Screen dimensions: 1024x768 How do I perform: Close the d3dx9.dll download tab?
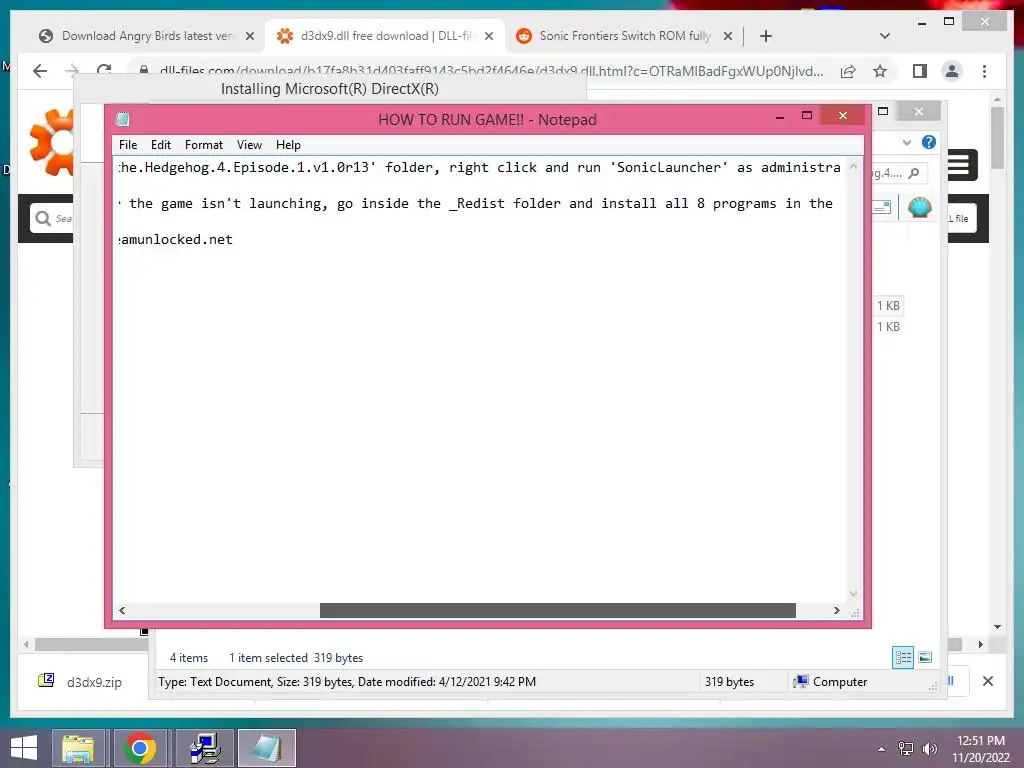coord(488,36)
